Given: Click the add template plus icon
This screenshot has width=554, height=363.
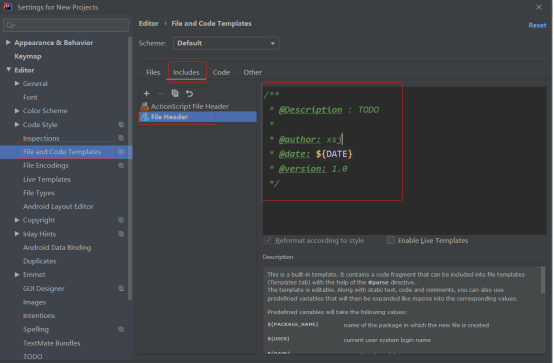Looking at the screenshot, I should [x=147, y=93].
